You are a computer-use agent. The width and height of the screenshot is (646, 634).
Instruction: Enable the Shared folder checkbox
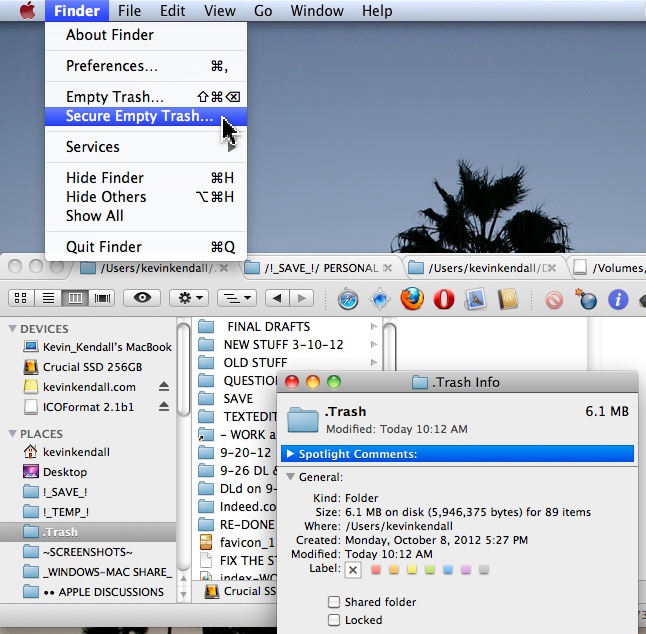(334, 602)
